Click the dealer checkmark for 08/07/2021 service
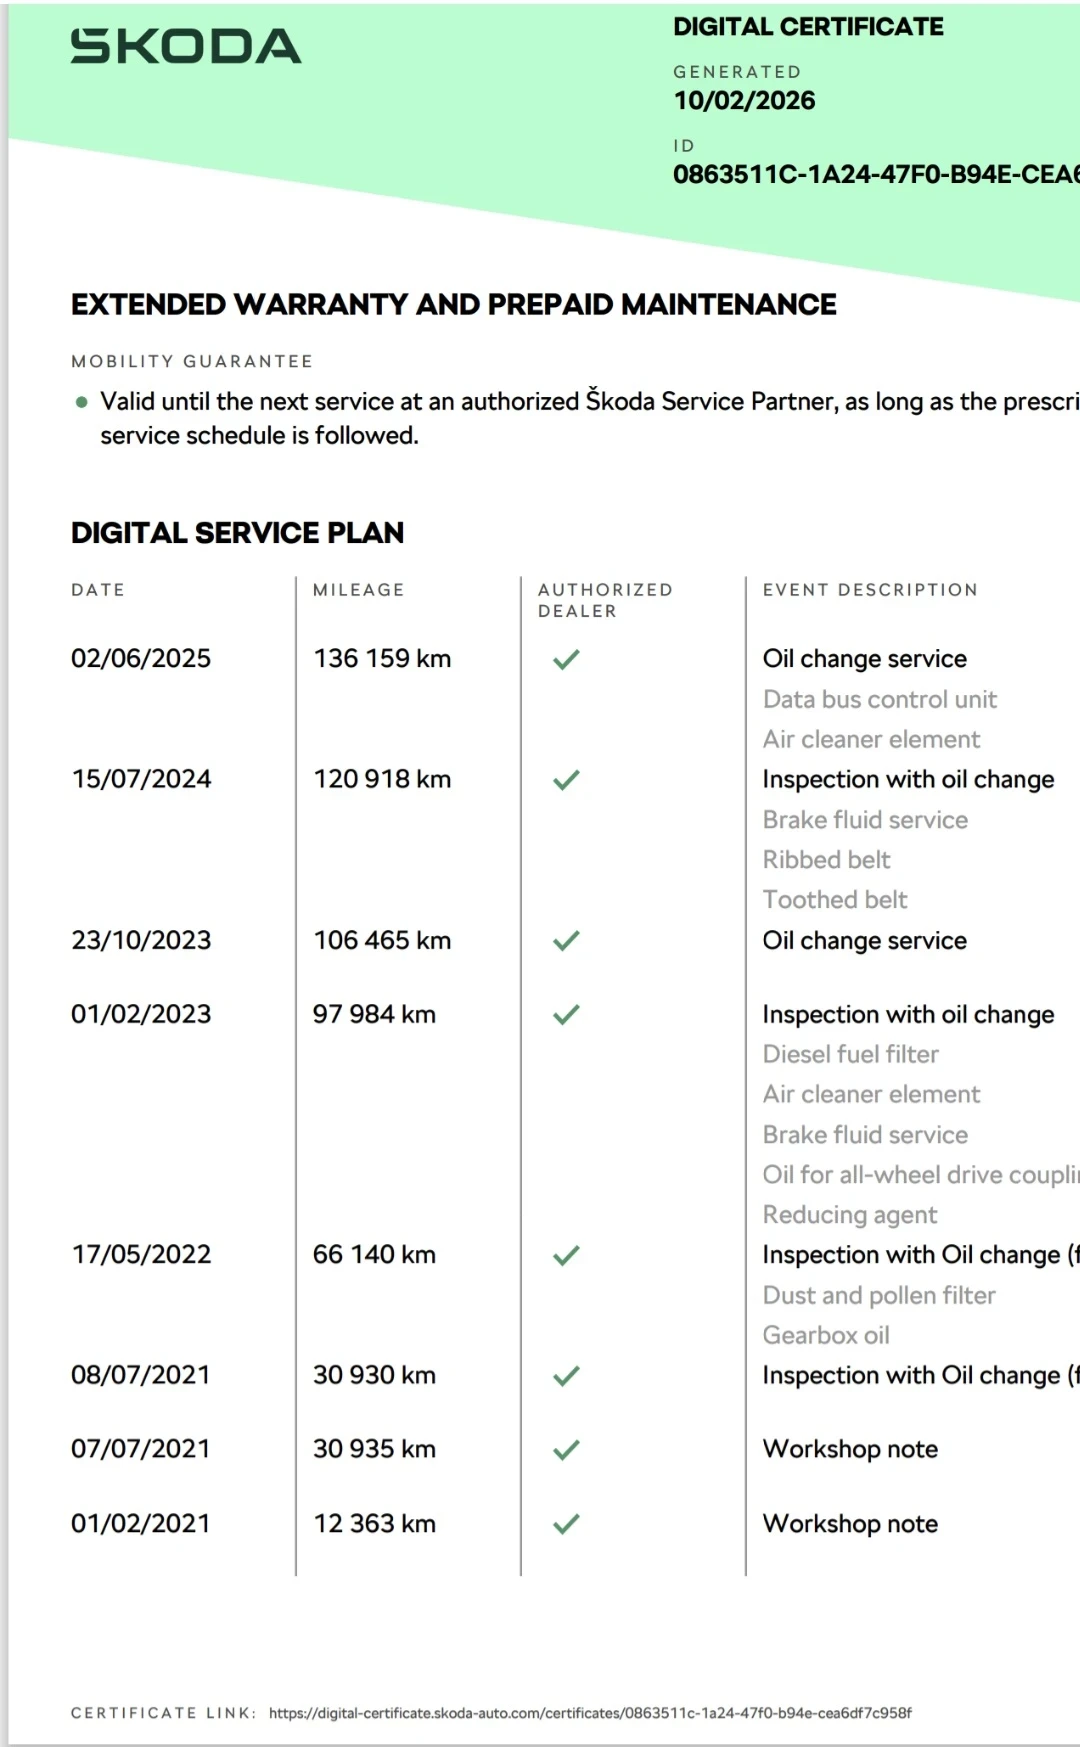 pos(566,1376)
